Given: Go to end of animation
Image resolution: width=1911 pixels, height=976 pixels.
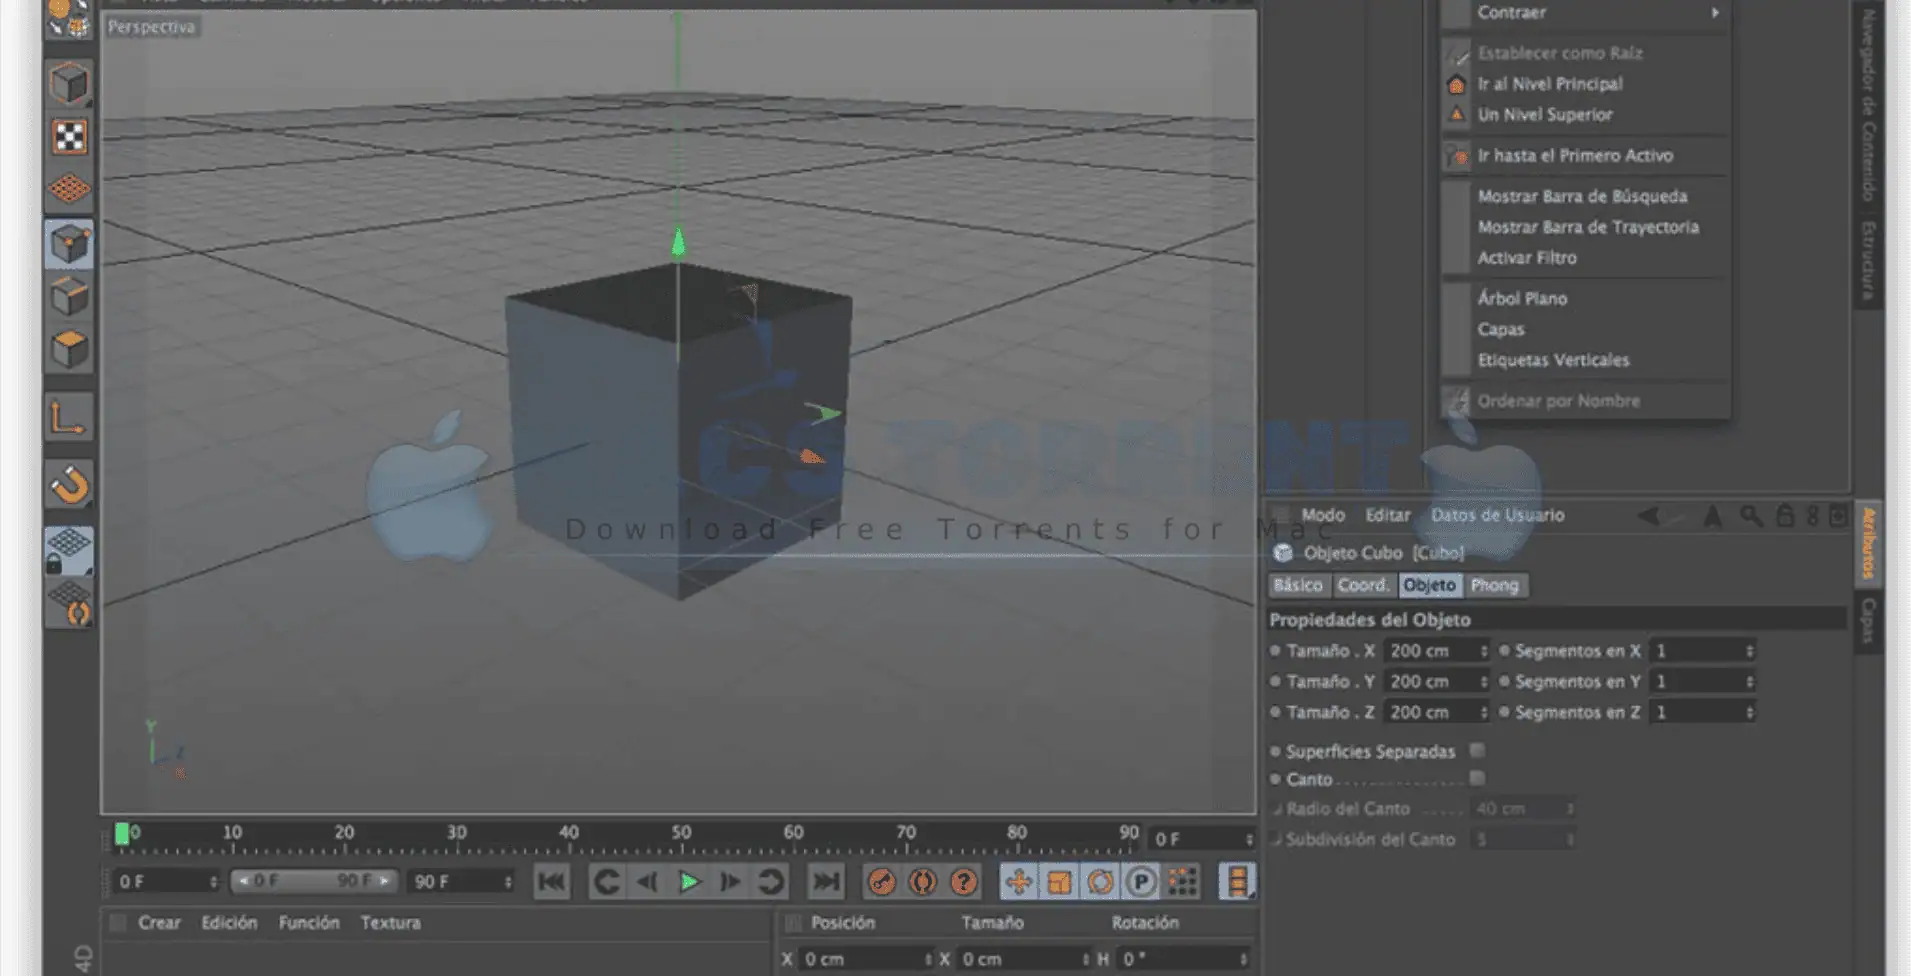Looking at the screenshot, I should click(x=826, y=882).
